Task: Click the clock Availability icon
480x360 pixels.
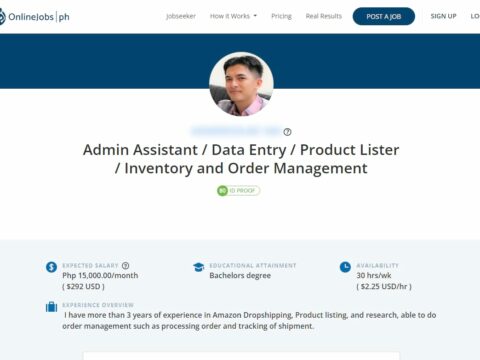Action: 345,267
